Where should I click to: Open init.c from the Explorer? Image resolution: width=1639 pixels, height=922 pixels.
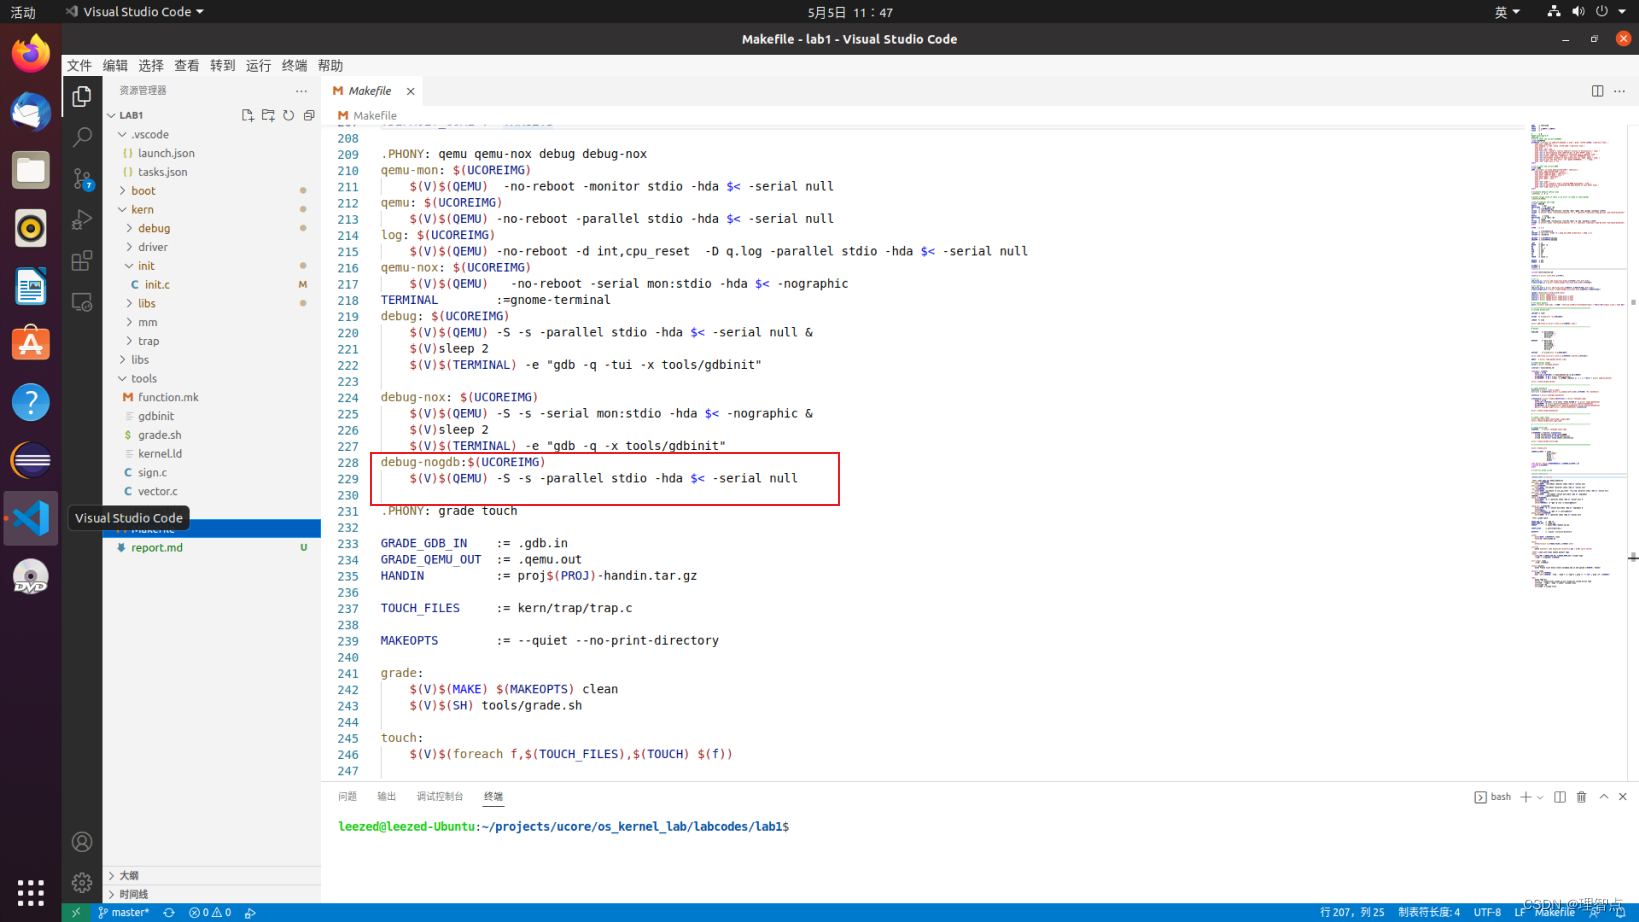pos(157,284)
